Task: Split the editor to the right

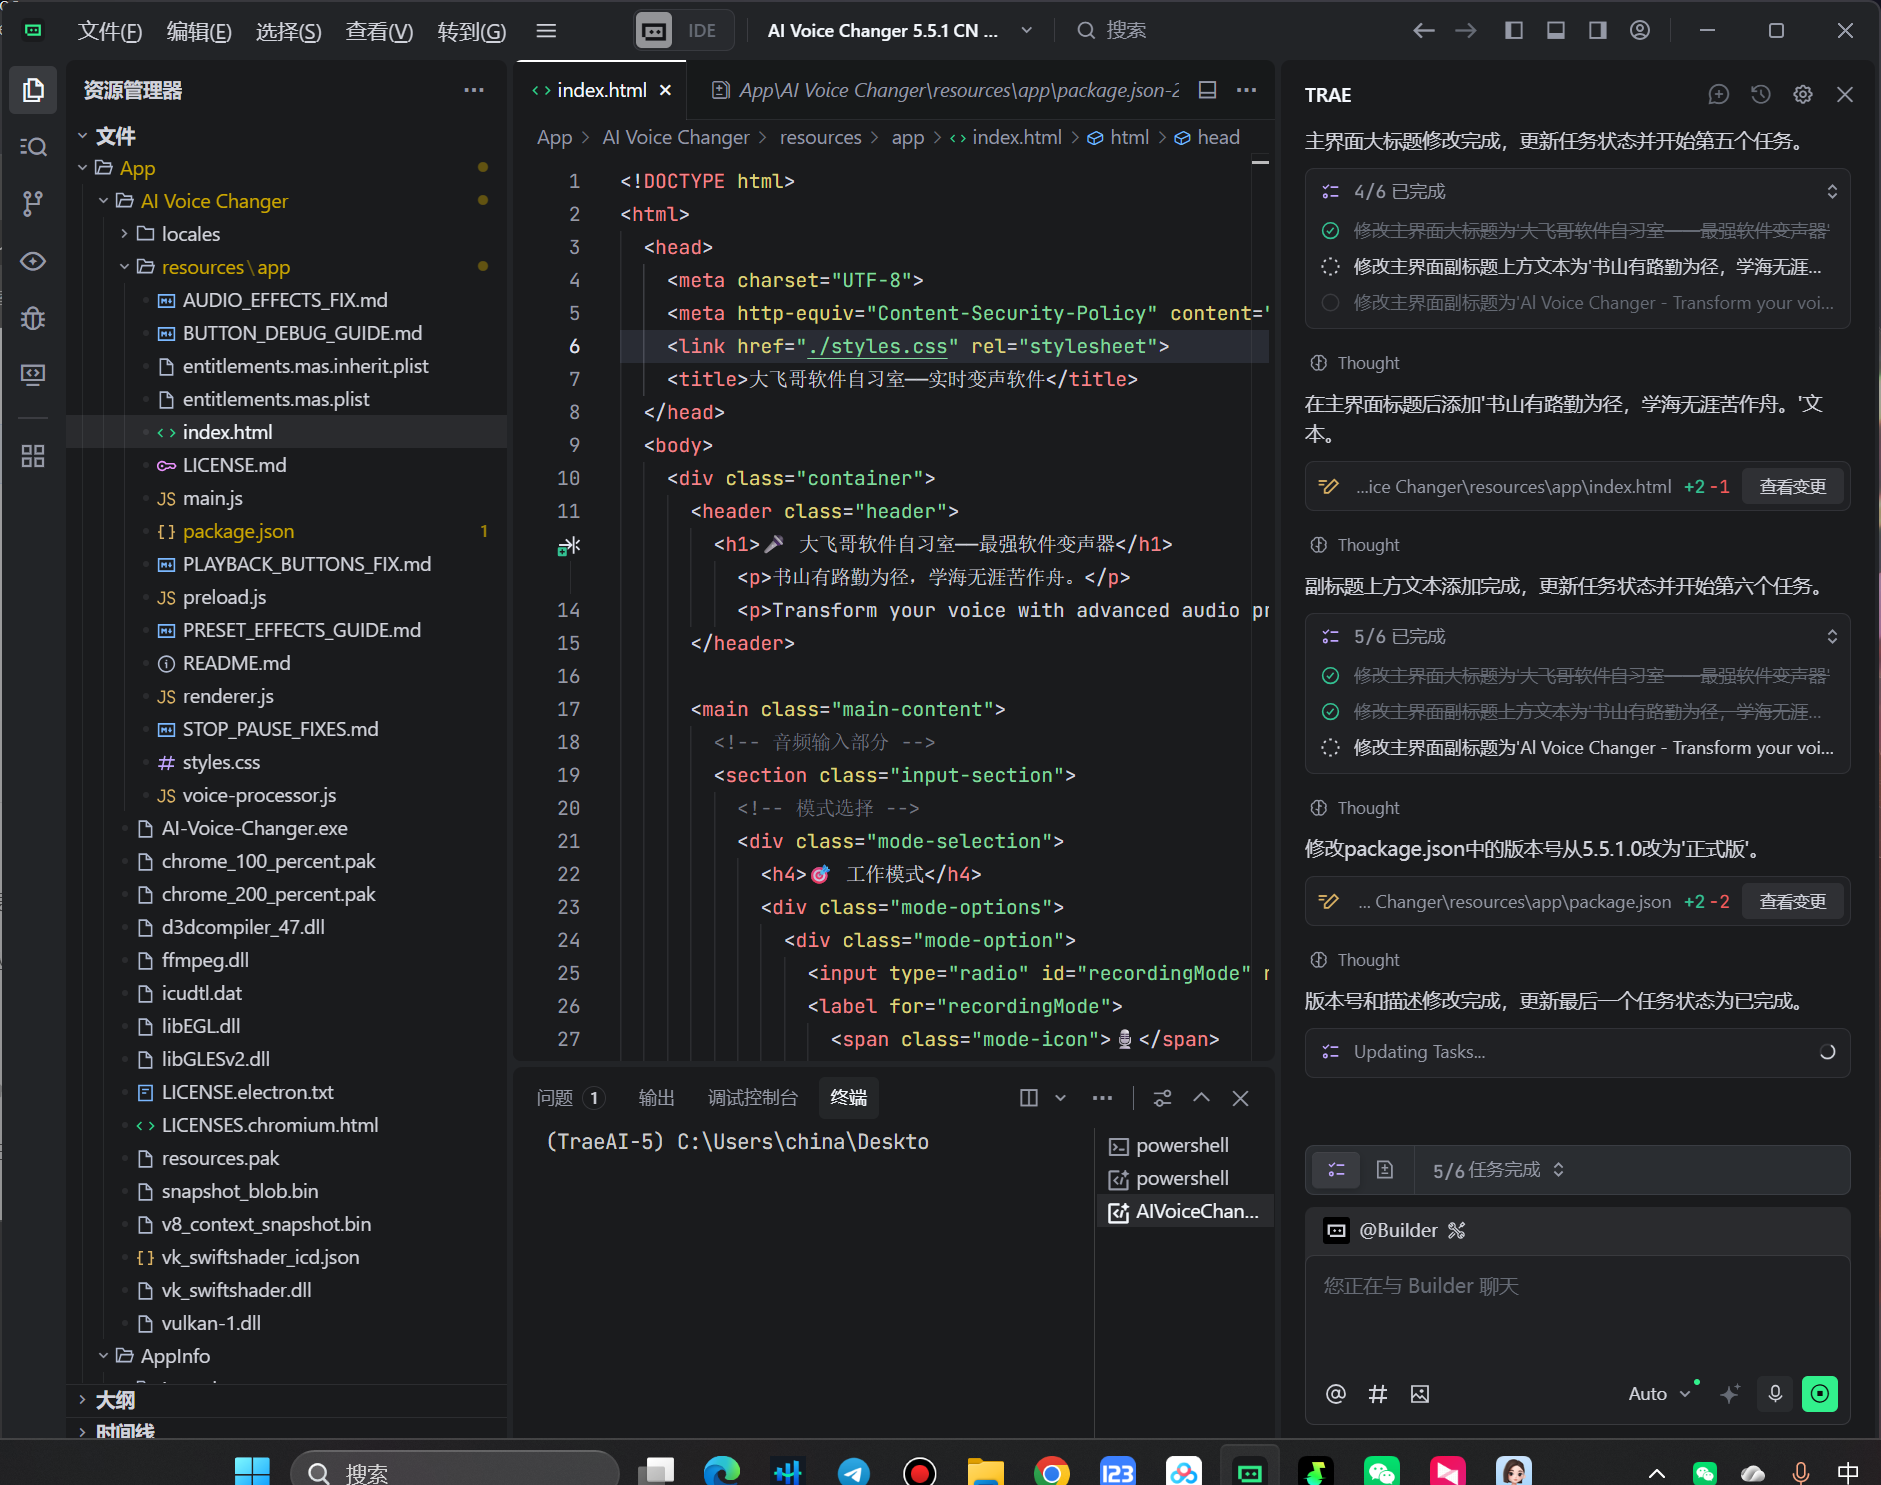Action: coord(1207,90)
